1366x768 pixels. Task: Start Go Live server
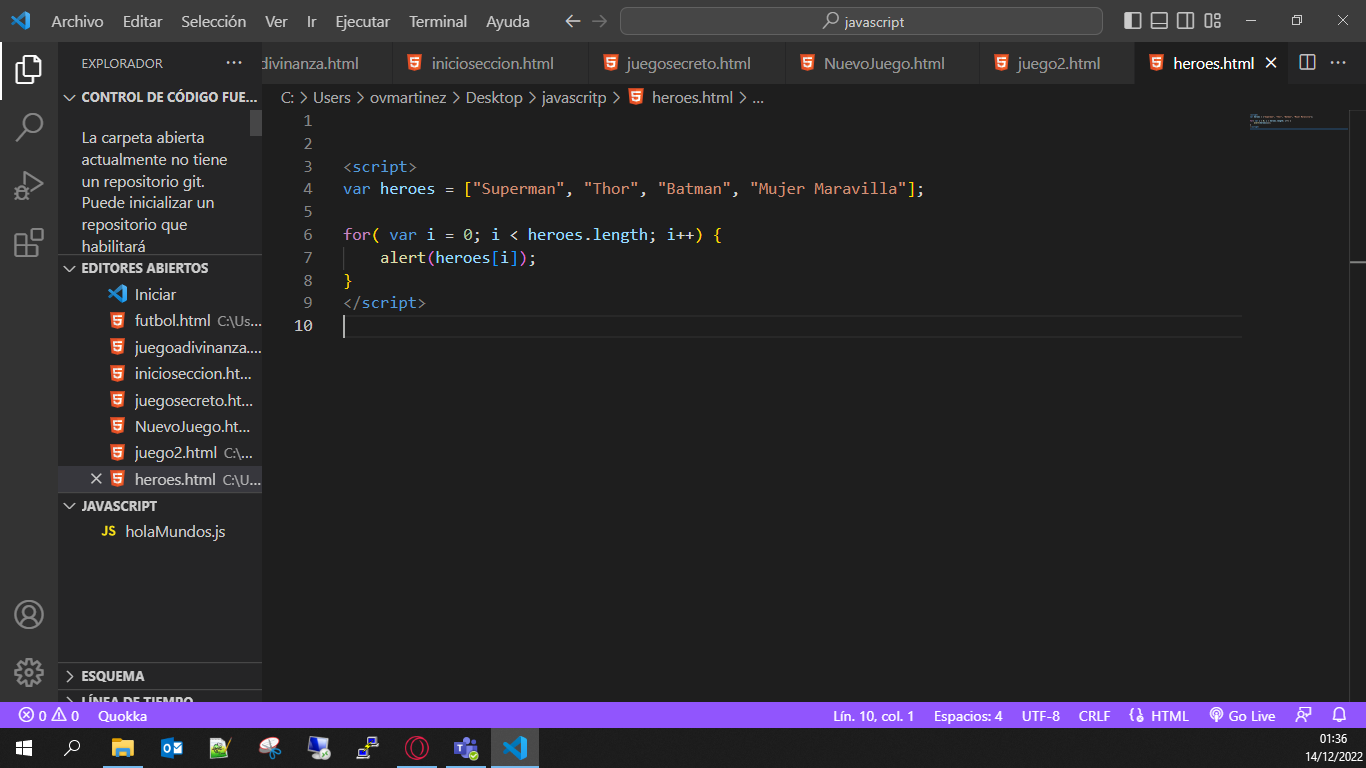1242,716
